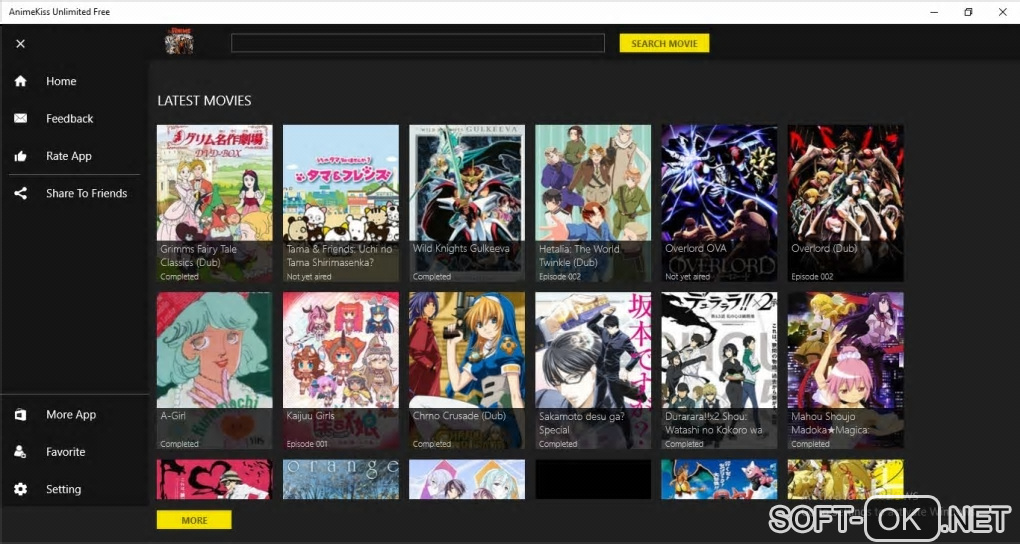Open More App in sidebar
Image resolution: width=1020 pixels, height=544 pixels.
[x=71, y=415]
